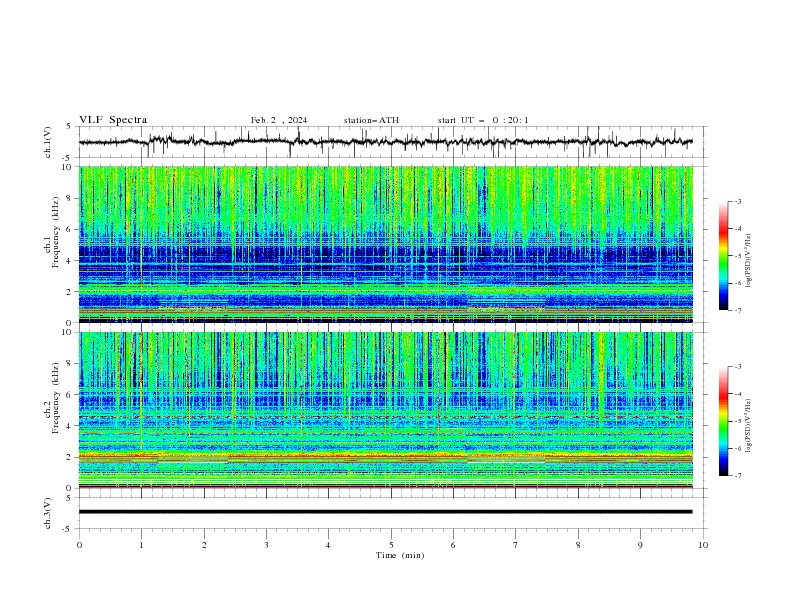This screenshot has height=612, width=792.
Task: Click the "5" volt tick of ch.1(V) axis
Action: (69, 127)
